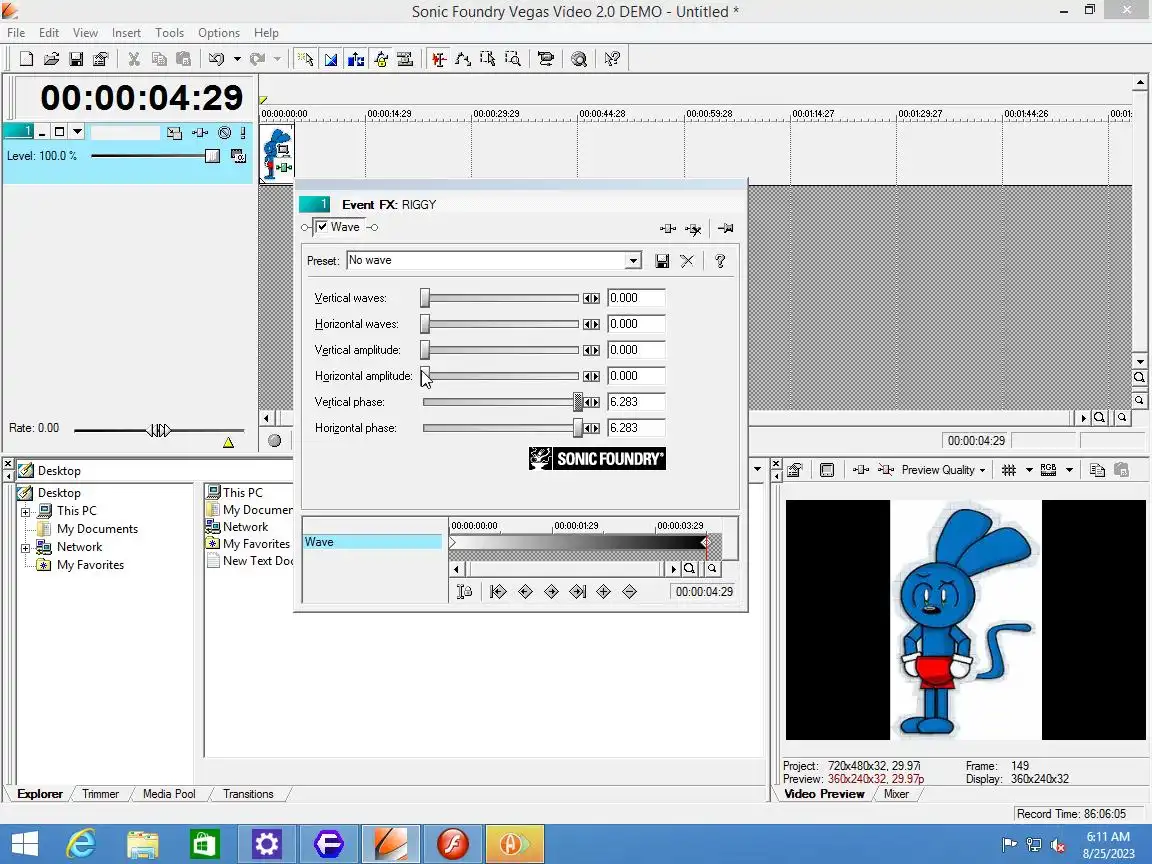
Task: Click track 1 name field
Action: [125, 132]
